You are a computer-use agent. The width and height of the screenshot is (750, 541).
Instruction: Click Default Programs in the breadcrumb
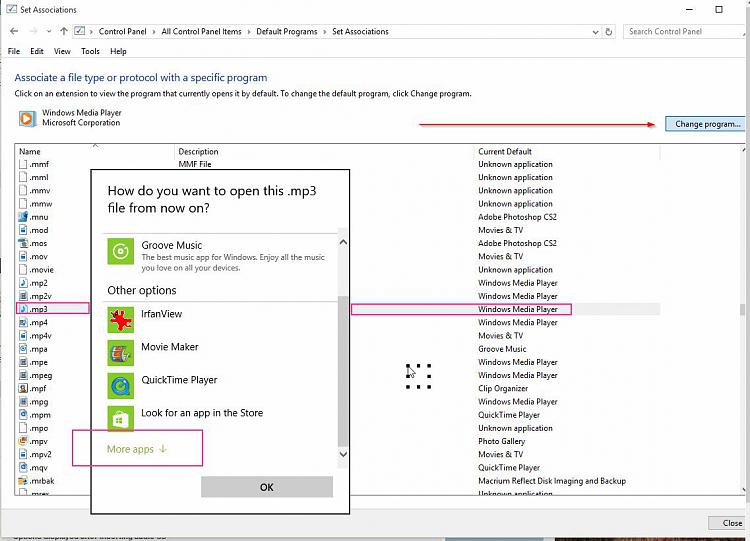coord(287,32)
